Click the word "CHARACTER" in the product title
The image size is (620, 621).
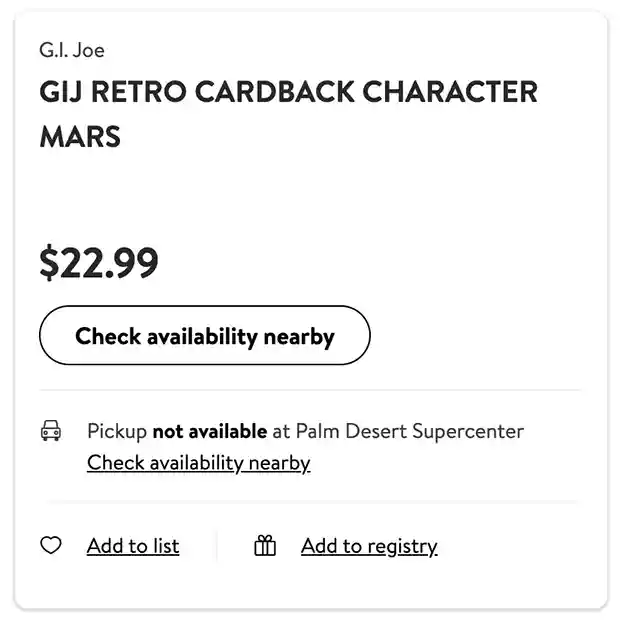click(x=449, y=92)
